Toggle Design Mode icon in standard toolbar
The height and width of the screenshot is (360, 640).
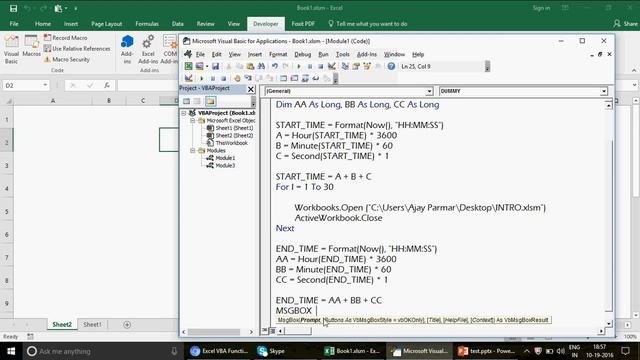331,66
